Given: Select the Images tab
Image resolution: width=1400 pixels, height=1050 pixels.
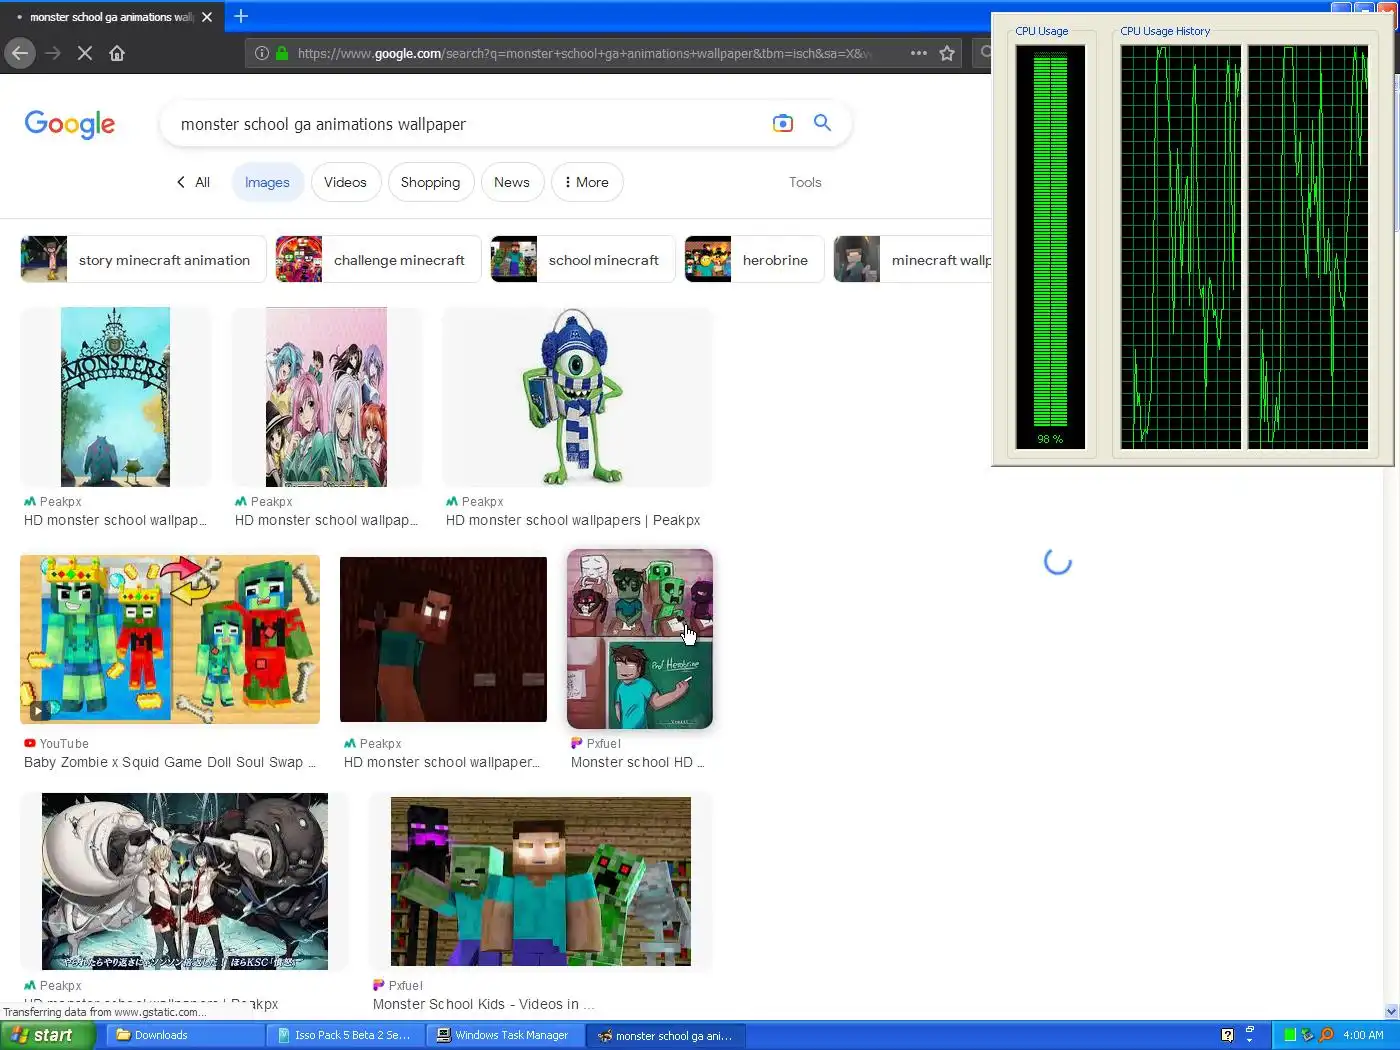Looking at the screenshot, I should pos(267,182).
